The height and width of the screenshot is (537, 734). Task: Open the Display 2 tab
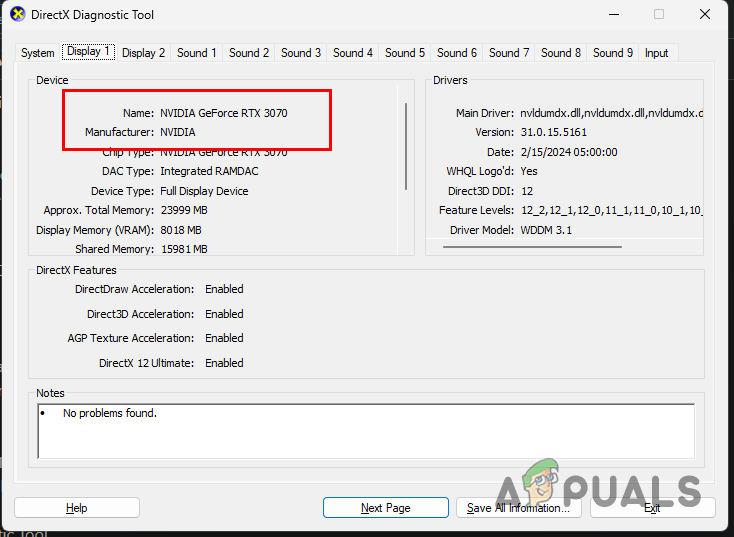(x=143, y=53)
